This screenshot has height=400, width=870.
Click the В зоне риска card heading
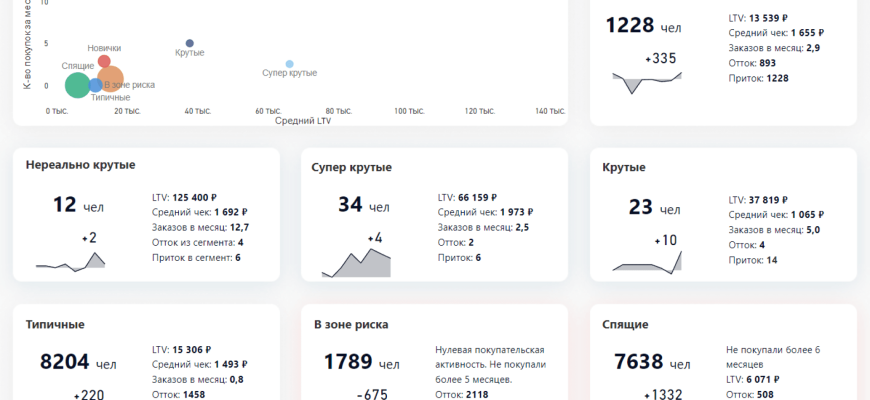pos(350,324)
